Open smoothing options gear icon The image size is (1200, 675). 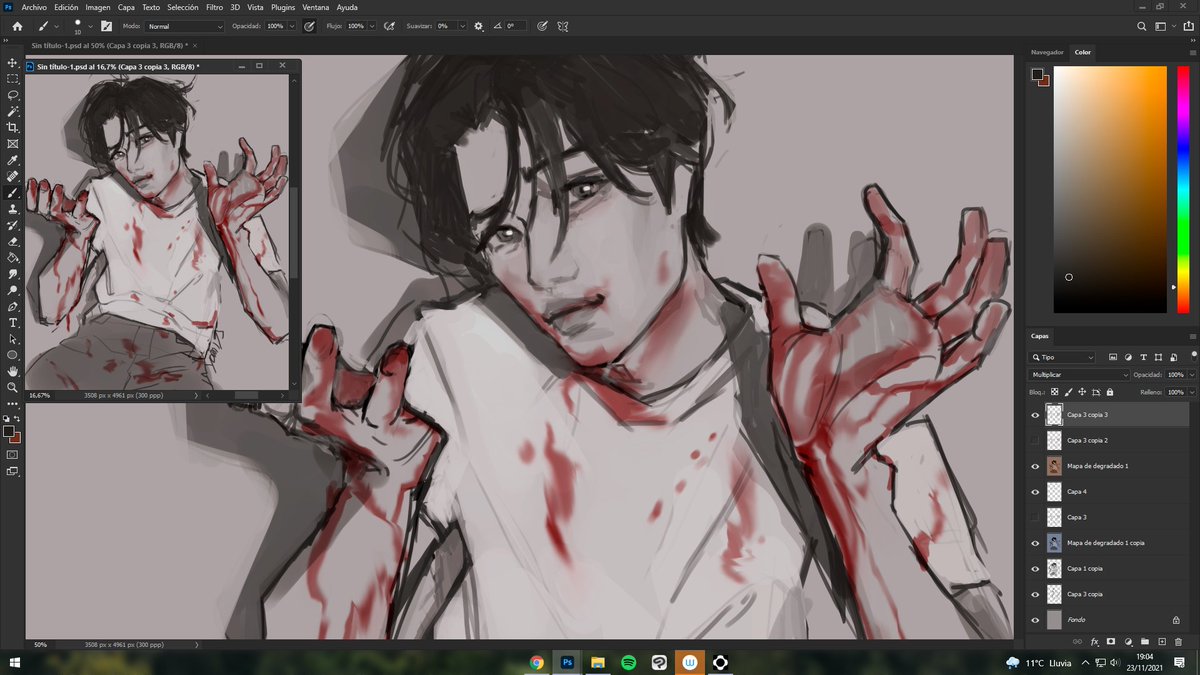478,26
